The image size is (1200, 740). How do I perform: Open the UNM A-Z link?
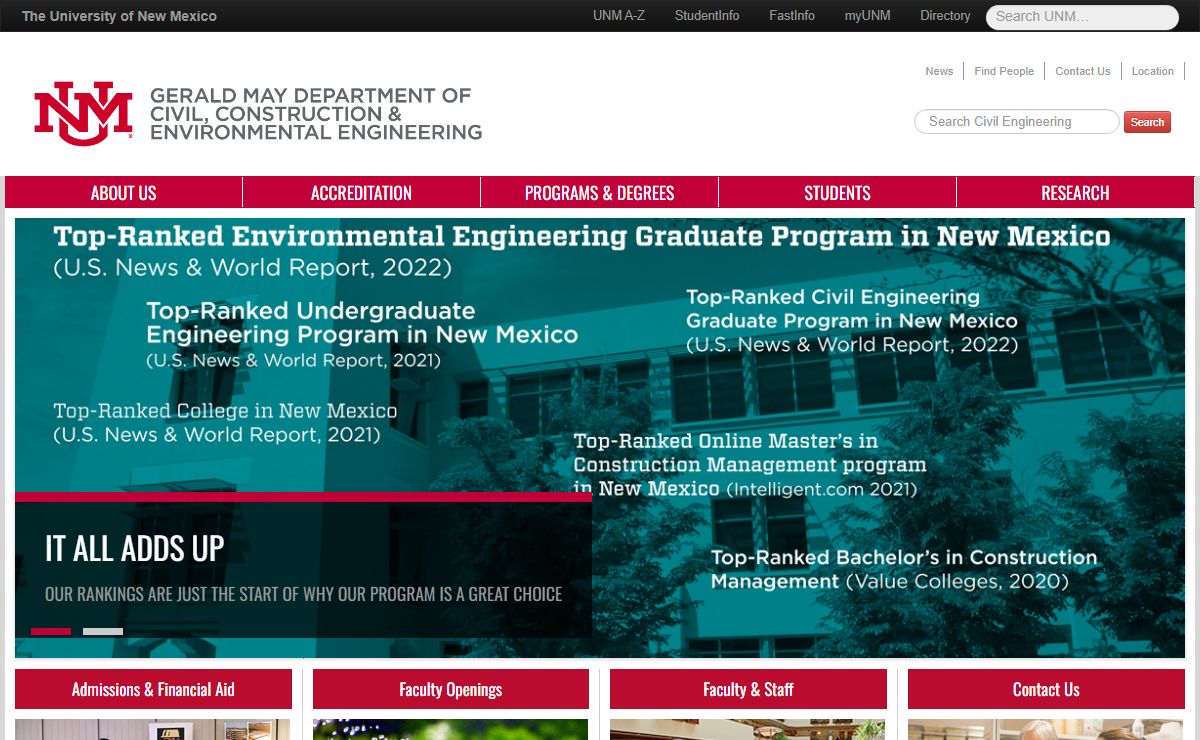[x=618, y=16]
